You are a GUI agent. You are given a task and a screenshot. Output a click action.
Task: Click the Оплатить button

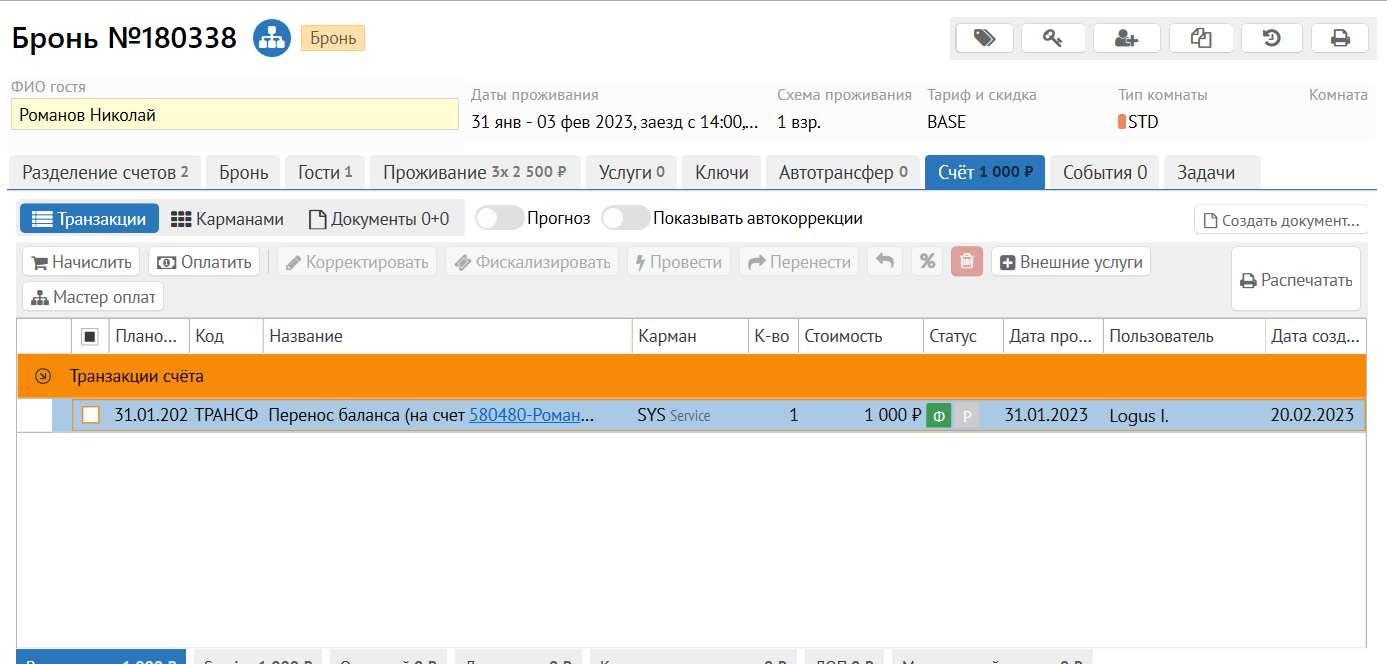(x=204, y=262)
